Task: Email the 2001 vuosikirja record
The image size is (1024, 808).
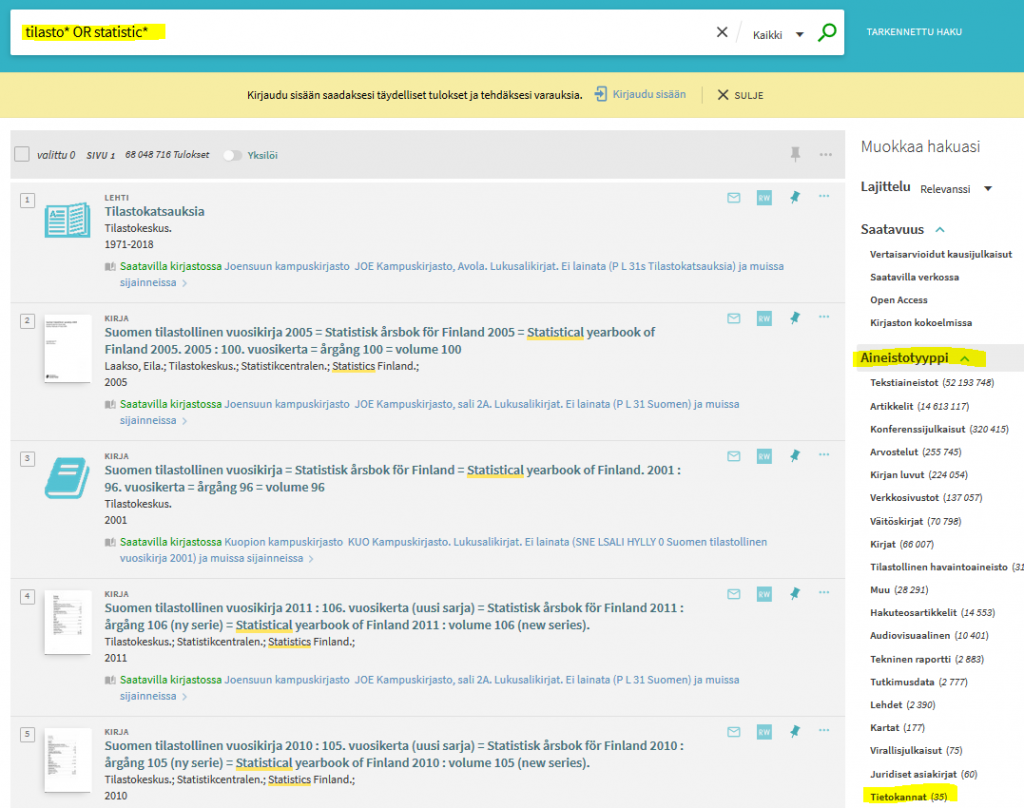Action: coord(733,456)
